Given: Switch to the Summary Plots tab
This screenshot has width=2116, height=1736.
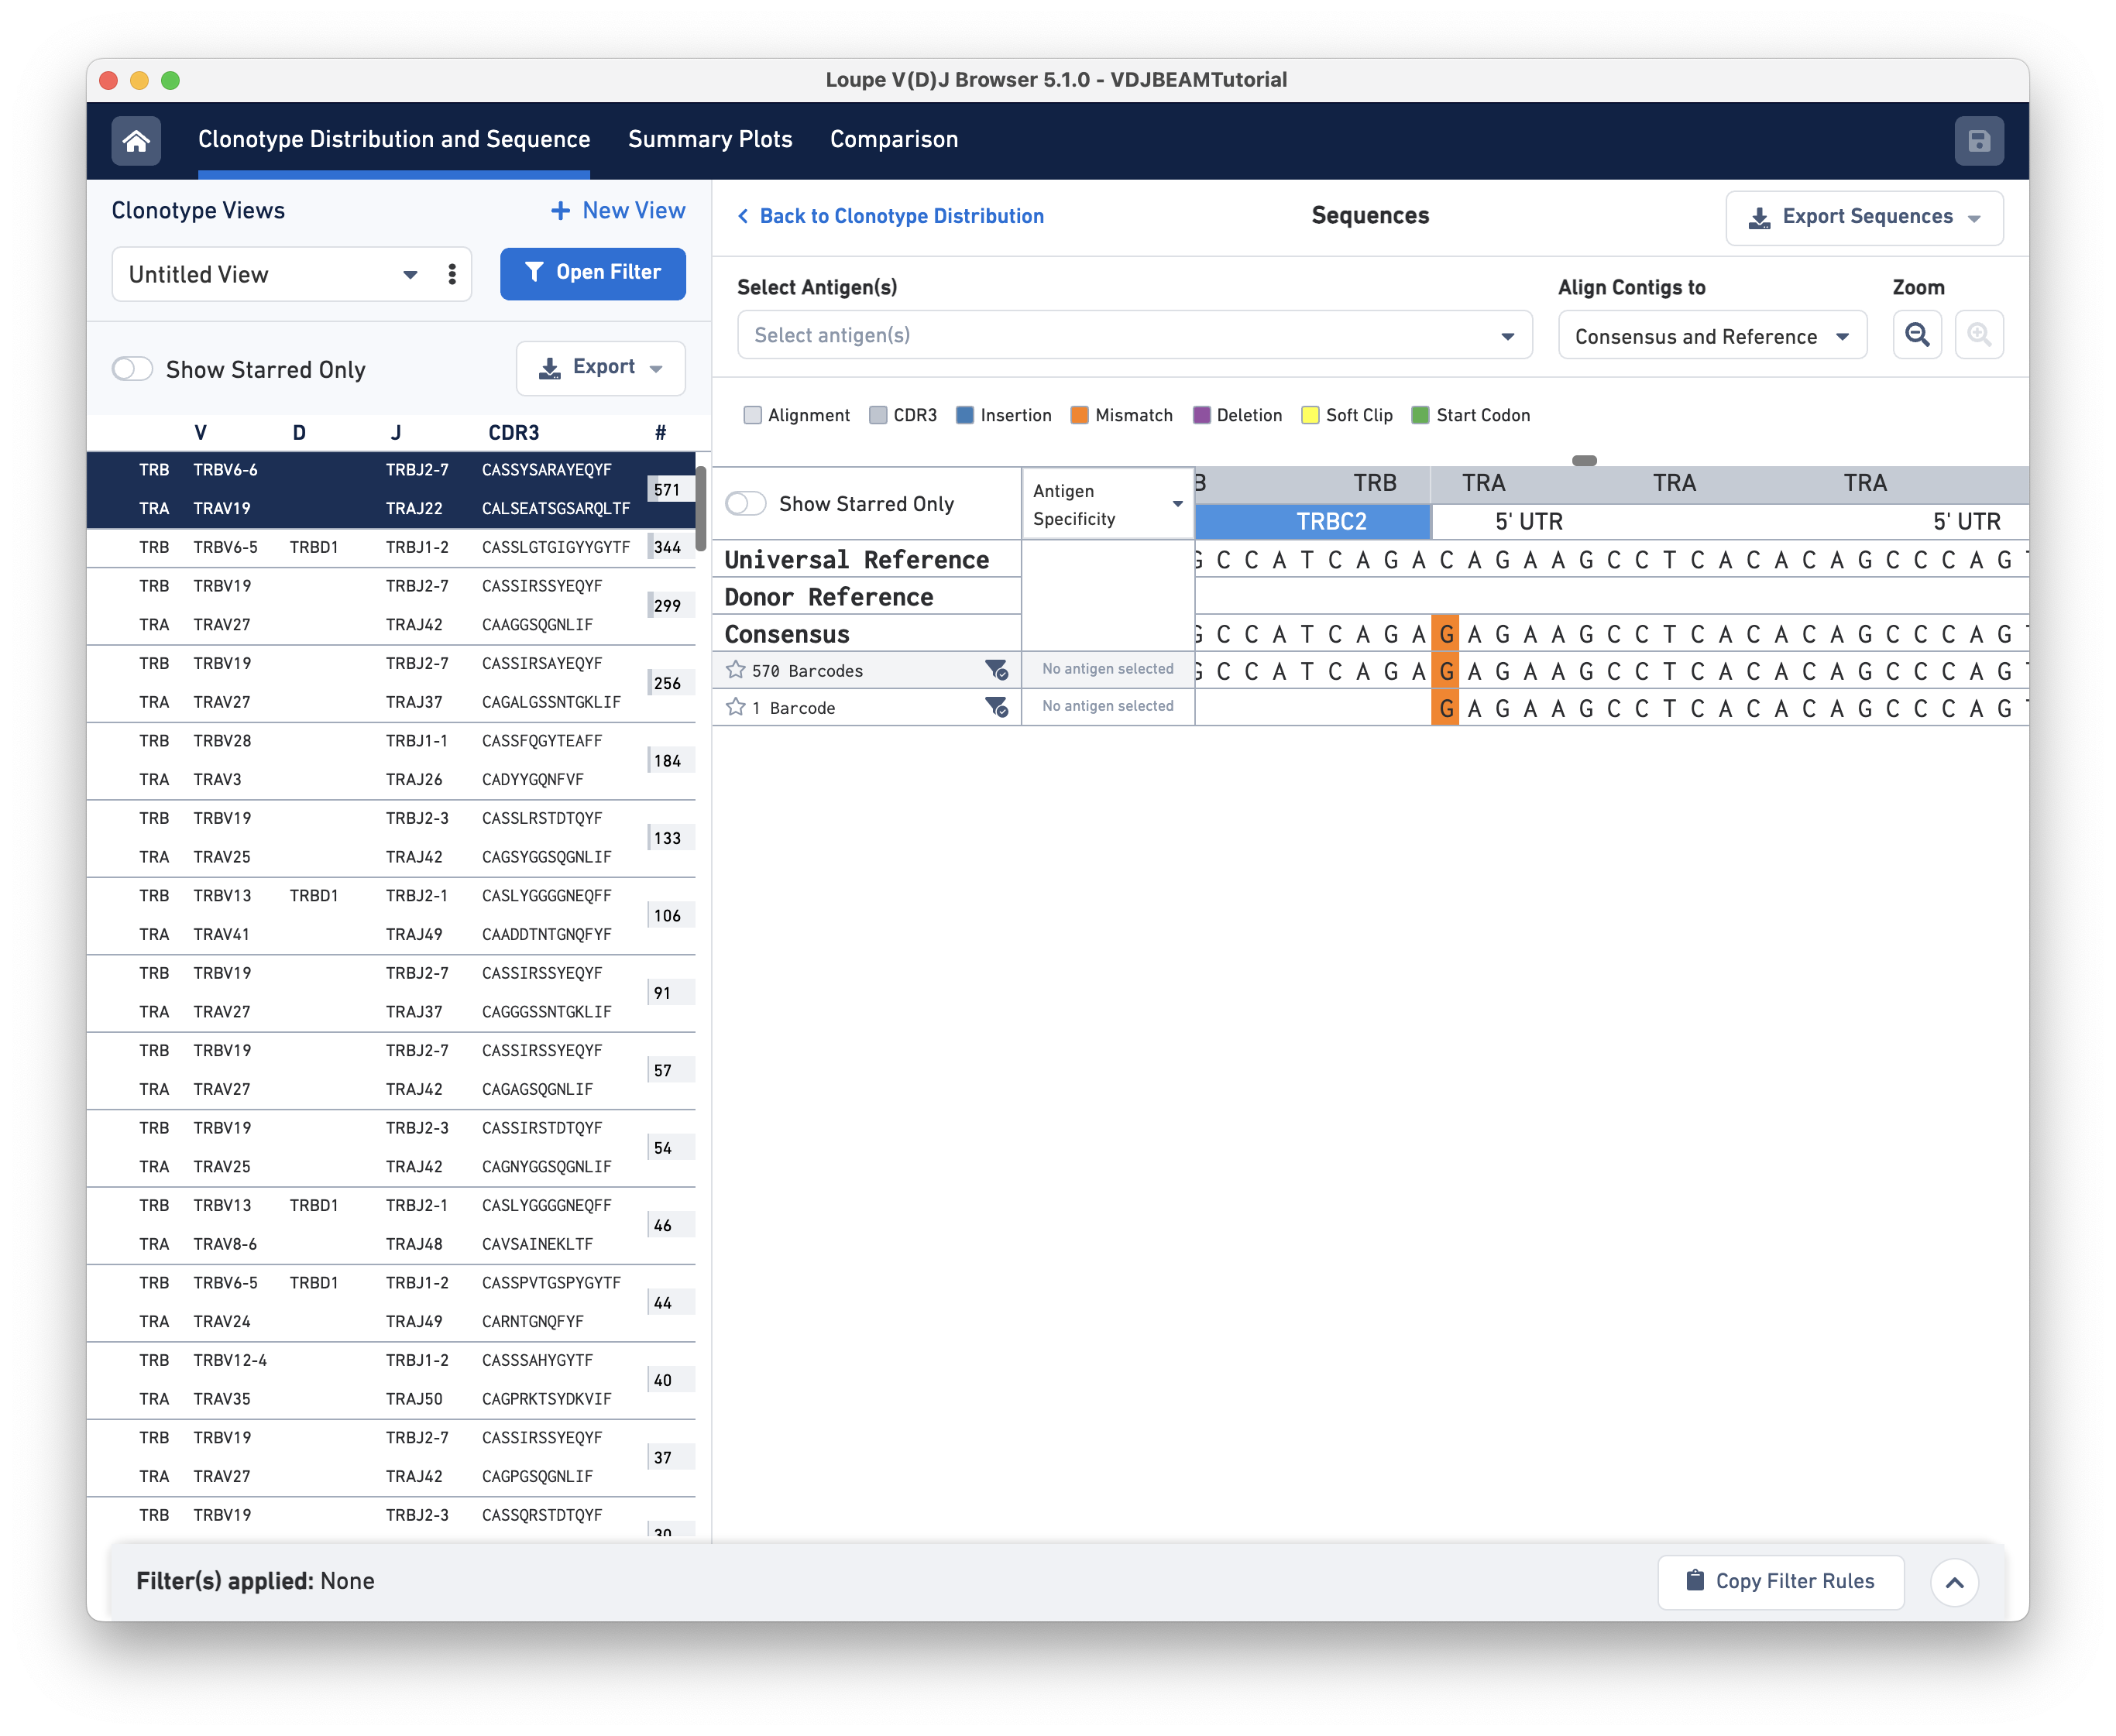Looking at the screenshot, I should tap(710, 139).
